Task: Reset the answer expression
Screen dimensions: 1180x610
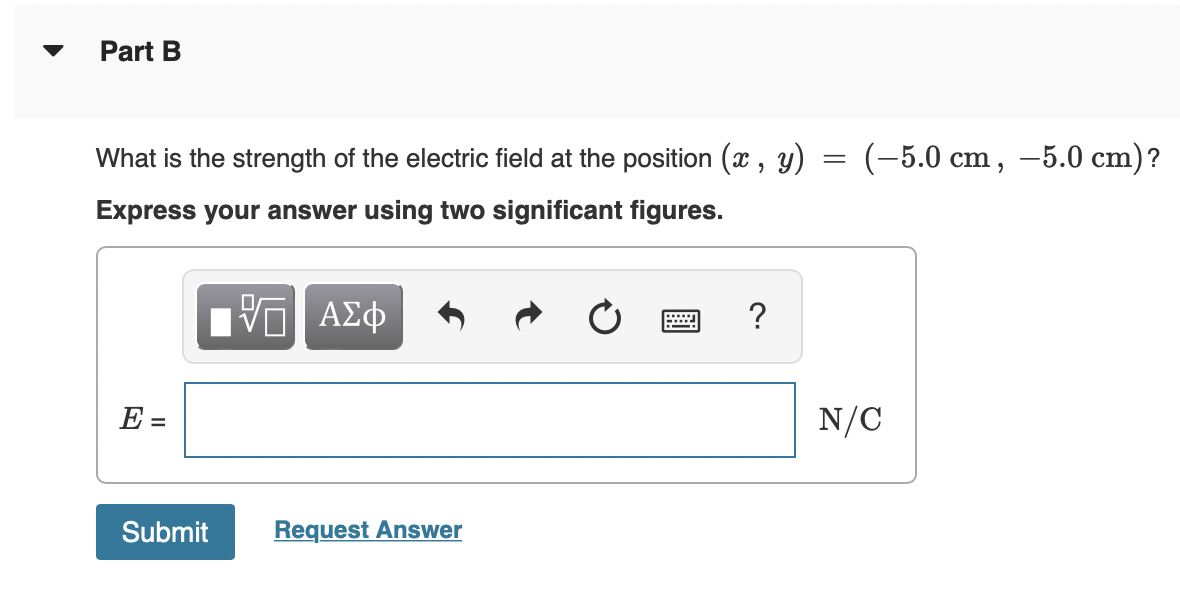Action: (x=604, y=316)
